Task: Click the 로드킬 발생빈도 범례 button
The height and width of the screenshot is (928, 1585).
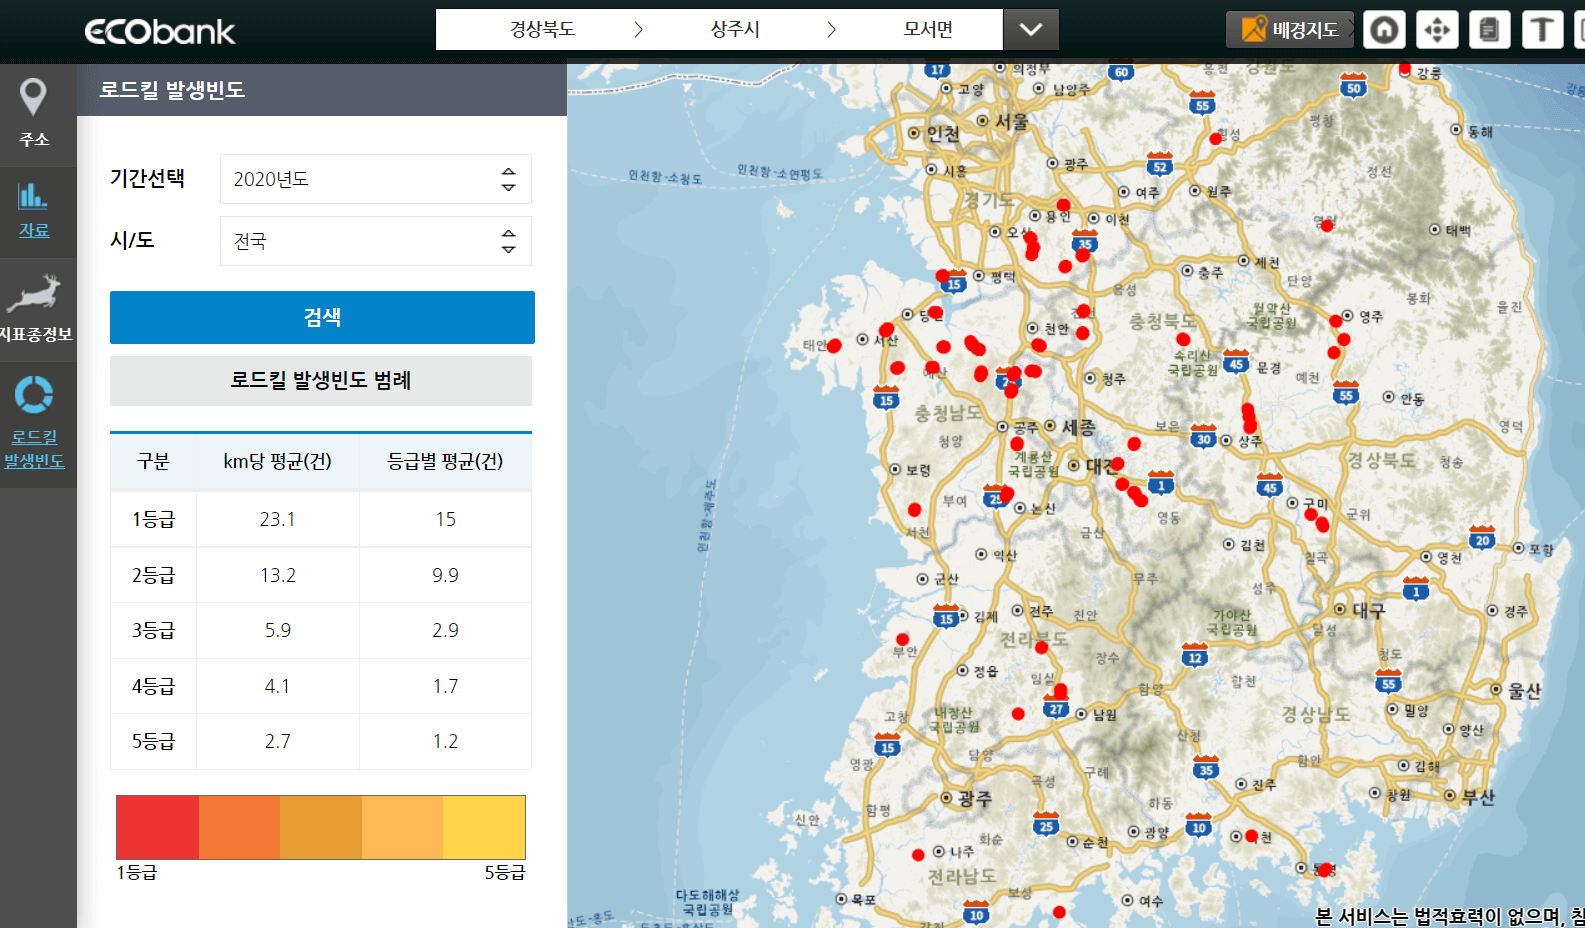Action: click(x=321, y=380)
